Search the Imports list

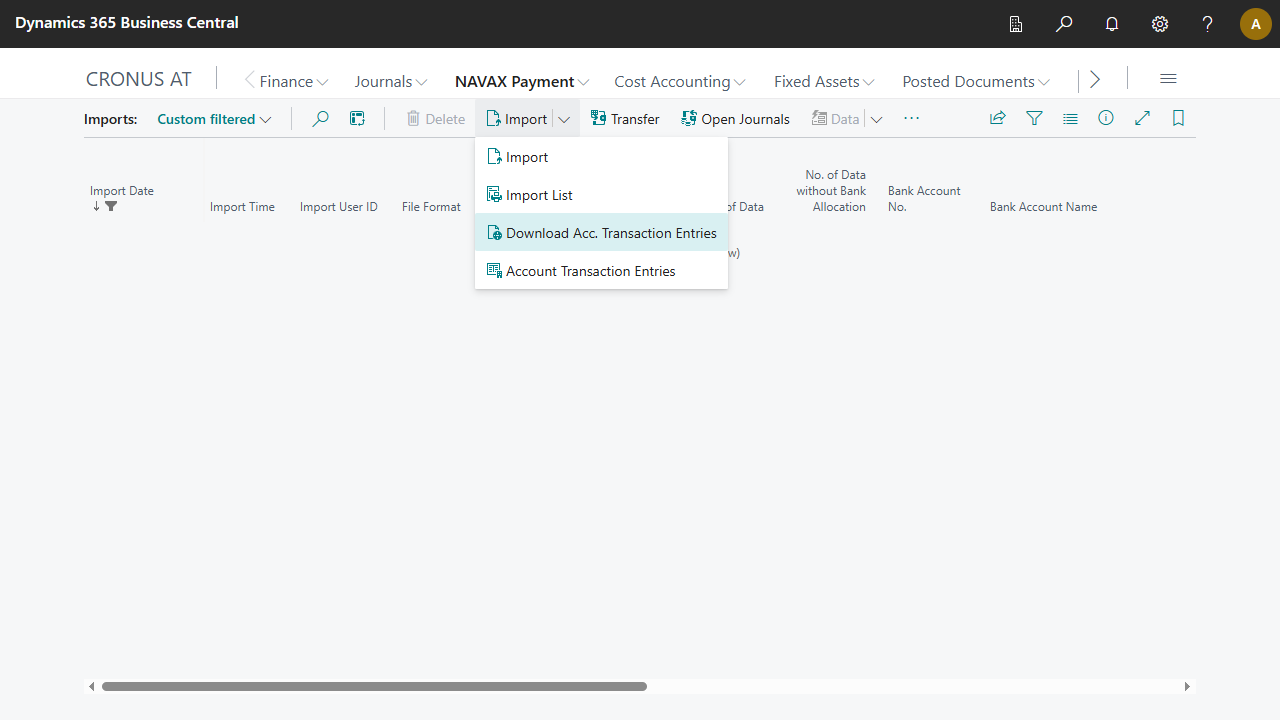click(320, 119)
